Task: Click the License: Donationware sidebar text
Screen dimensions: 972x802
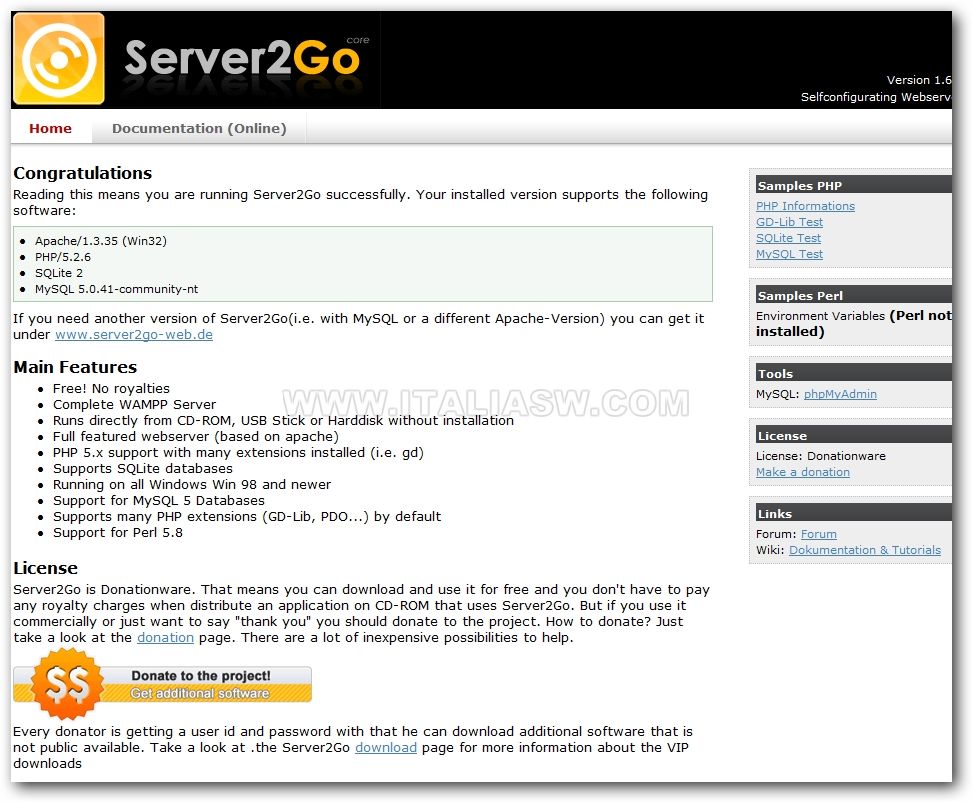Action: (821, 456)
